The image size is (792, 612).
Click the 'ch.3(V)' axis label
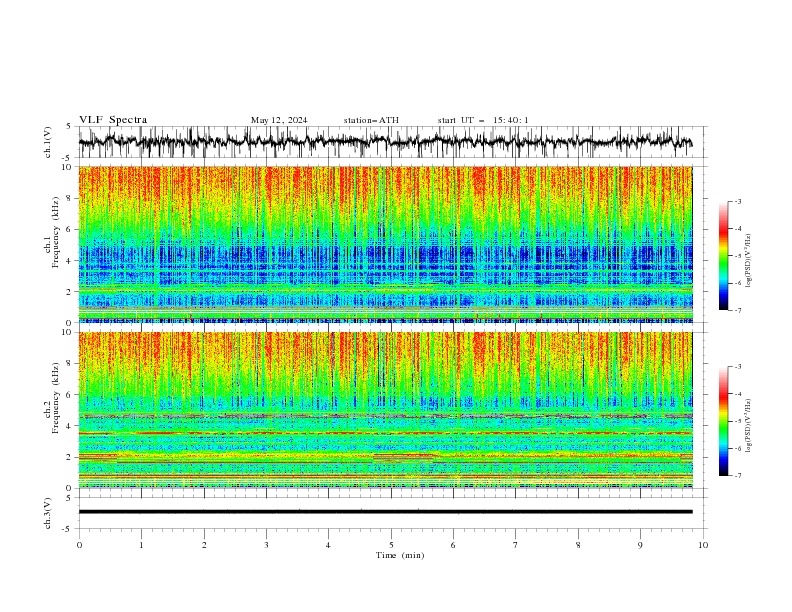pyautogui.click(x=48, y=513)
